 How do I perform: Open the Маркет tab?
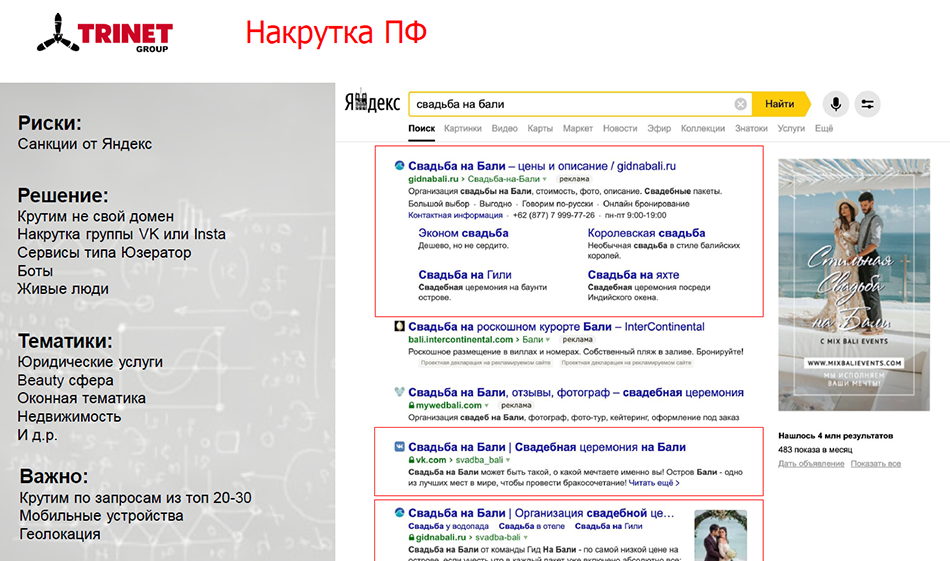tap(577, 128)
